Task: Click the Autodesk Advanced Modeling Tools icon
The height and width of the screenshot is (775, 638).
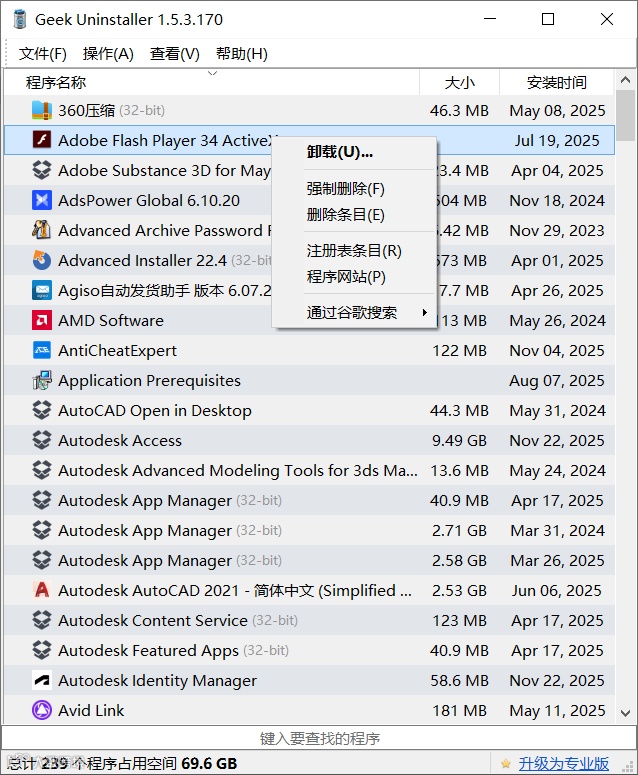Action: (42, 470)
